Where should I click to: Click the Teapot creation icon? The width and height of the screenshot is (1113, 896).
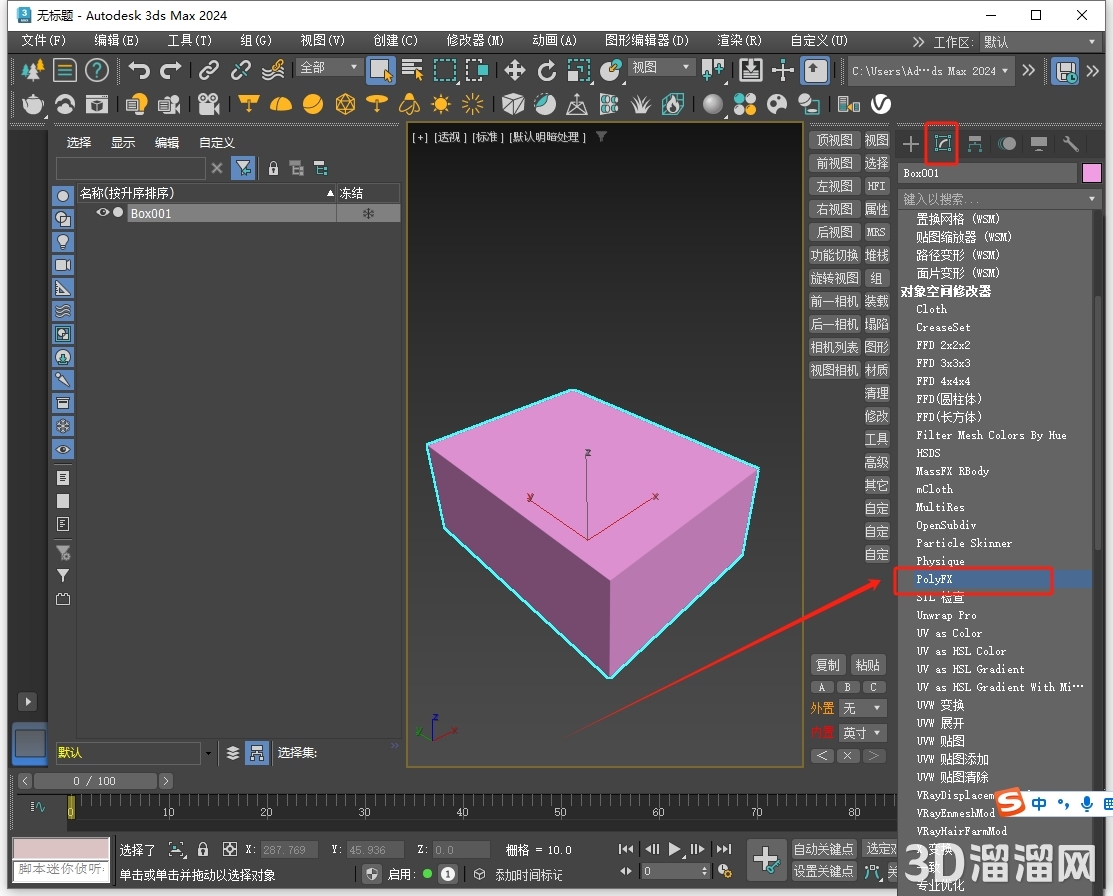click(x=32, y=103)
